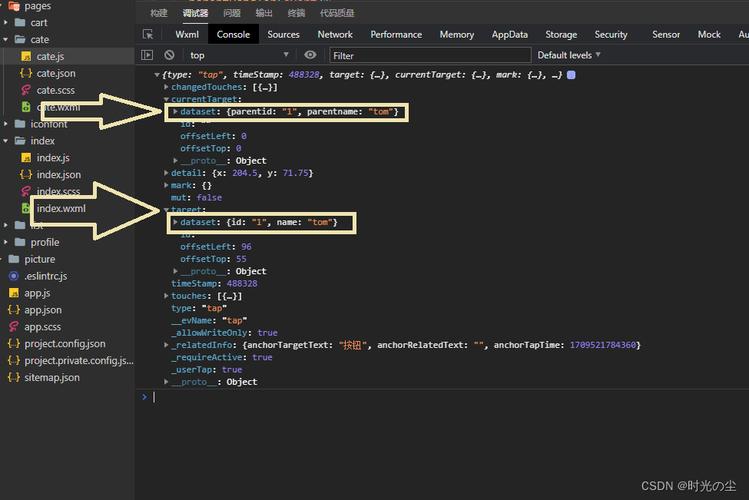Expand the last __proto__ Object entry
The image size is (749, 500).
(166, 382)
